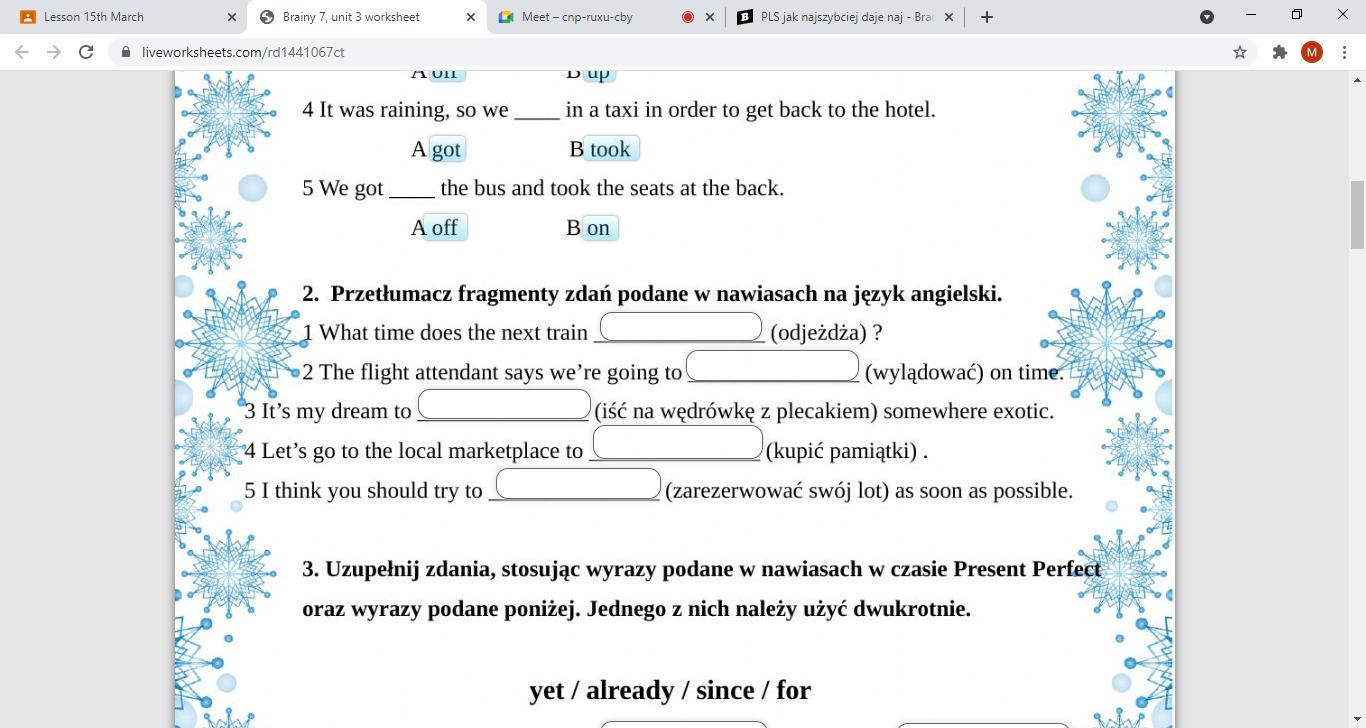Viewport: 1366px width, 728px height.
Task: Go forward to the next page
Action: [x=54, y=52]
